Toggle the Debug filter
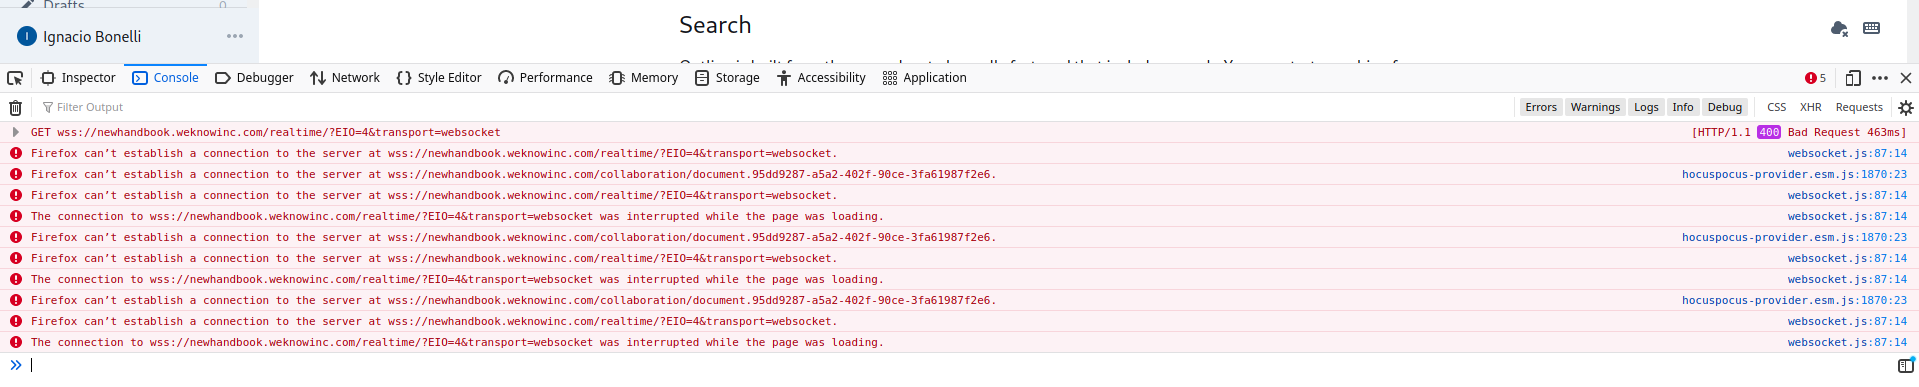The height and width of the screenshot is (387, 1919). click(1725, 107)
